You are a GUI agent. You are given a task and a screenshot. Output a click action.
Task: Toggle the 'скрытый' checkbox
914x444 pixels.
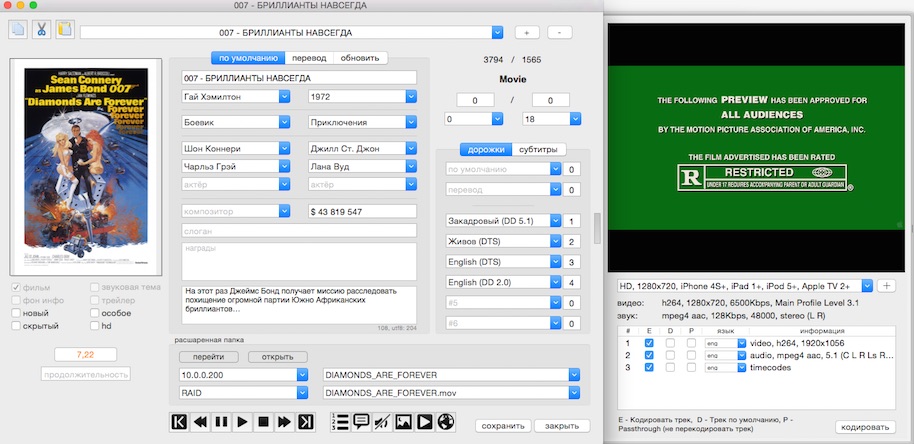point(16,326)
